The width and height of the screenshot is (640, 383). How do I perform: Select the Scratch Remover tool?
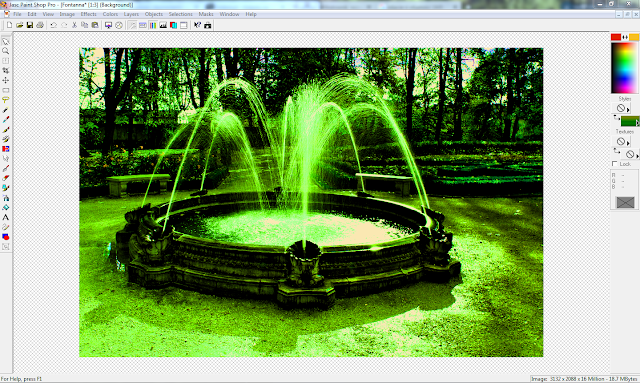6,168
